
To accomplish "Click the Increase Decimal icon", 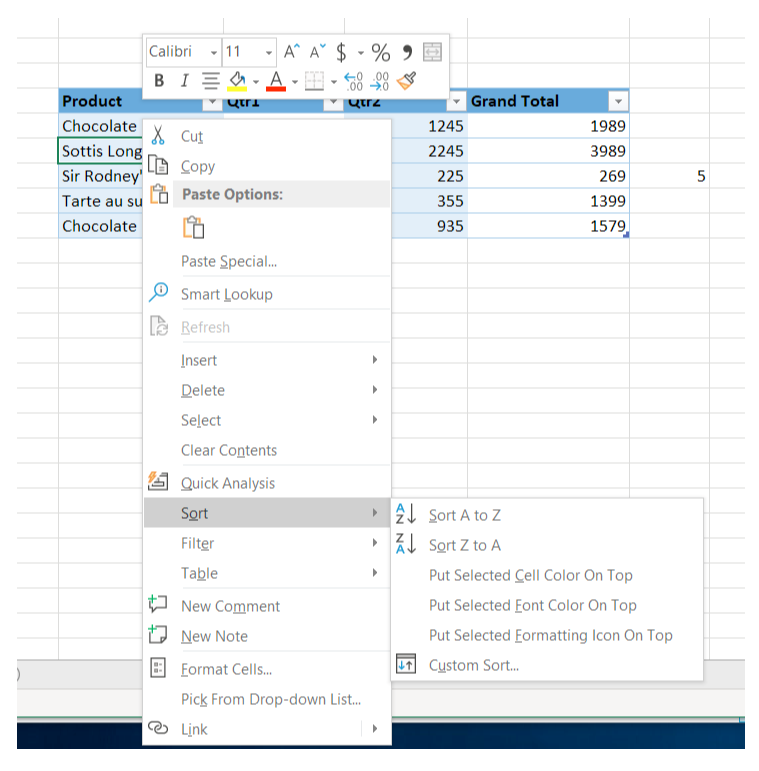I will point(353,81).
